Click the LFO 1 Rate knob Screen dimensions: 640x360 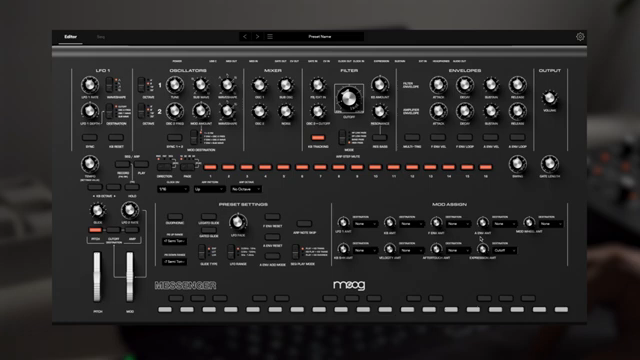pyautogui.click(x=90, y=85)
